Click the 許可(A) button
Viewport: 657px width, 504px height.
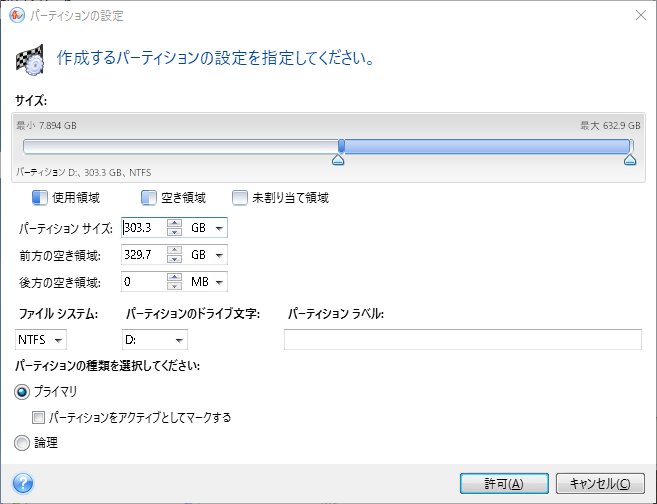click(504, 484)
